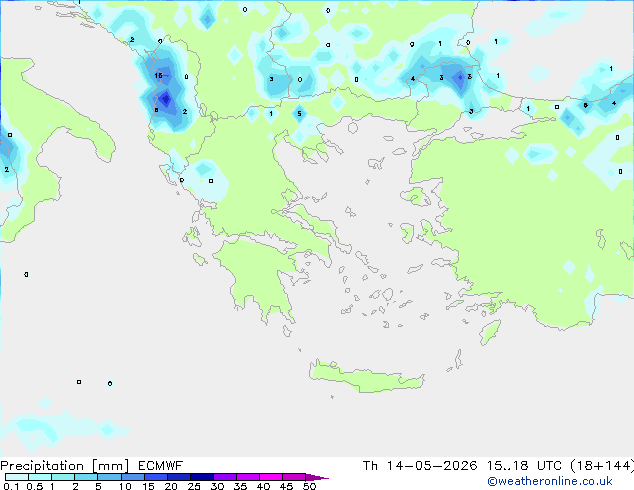Click the darkest blue precipitation core in Albania

[x=165, y=98]
